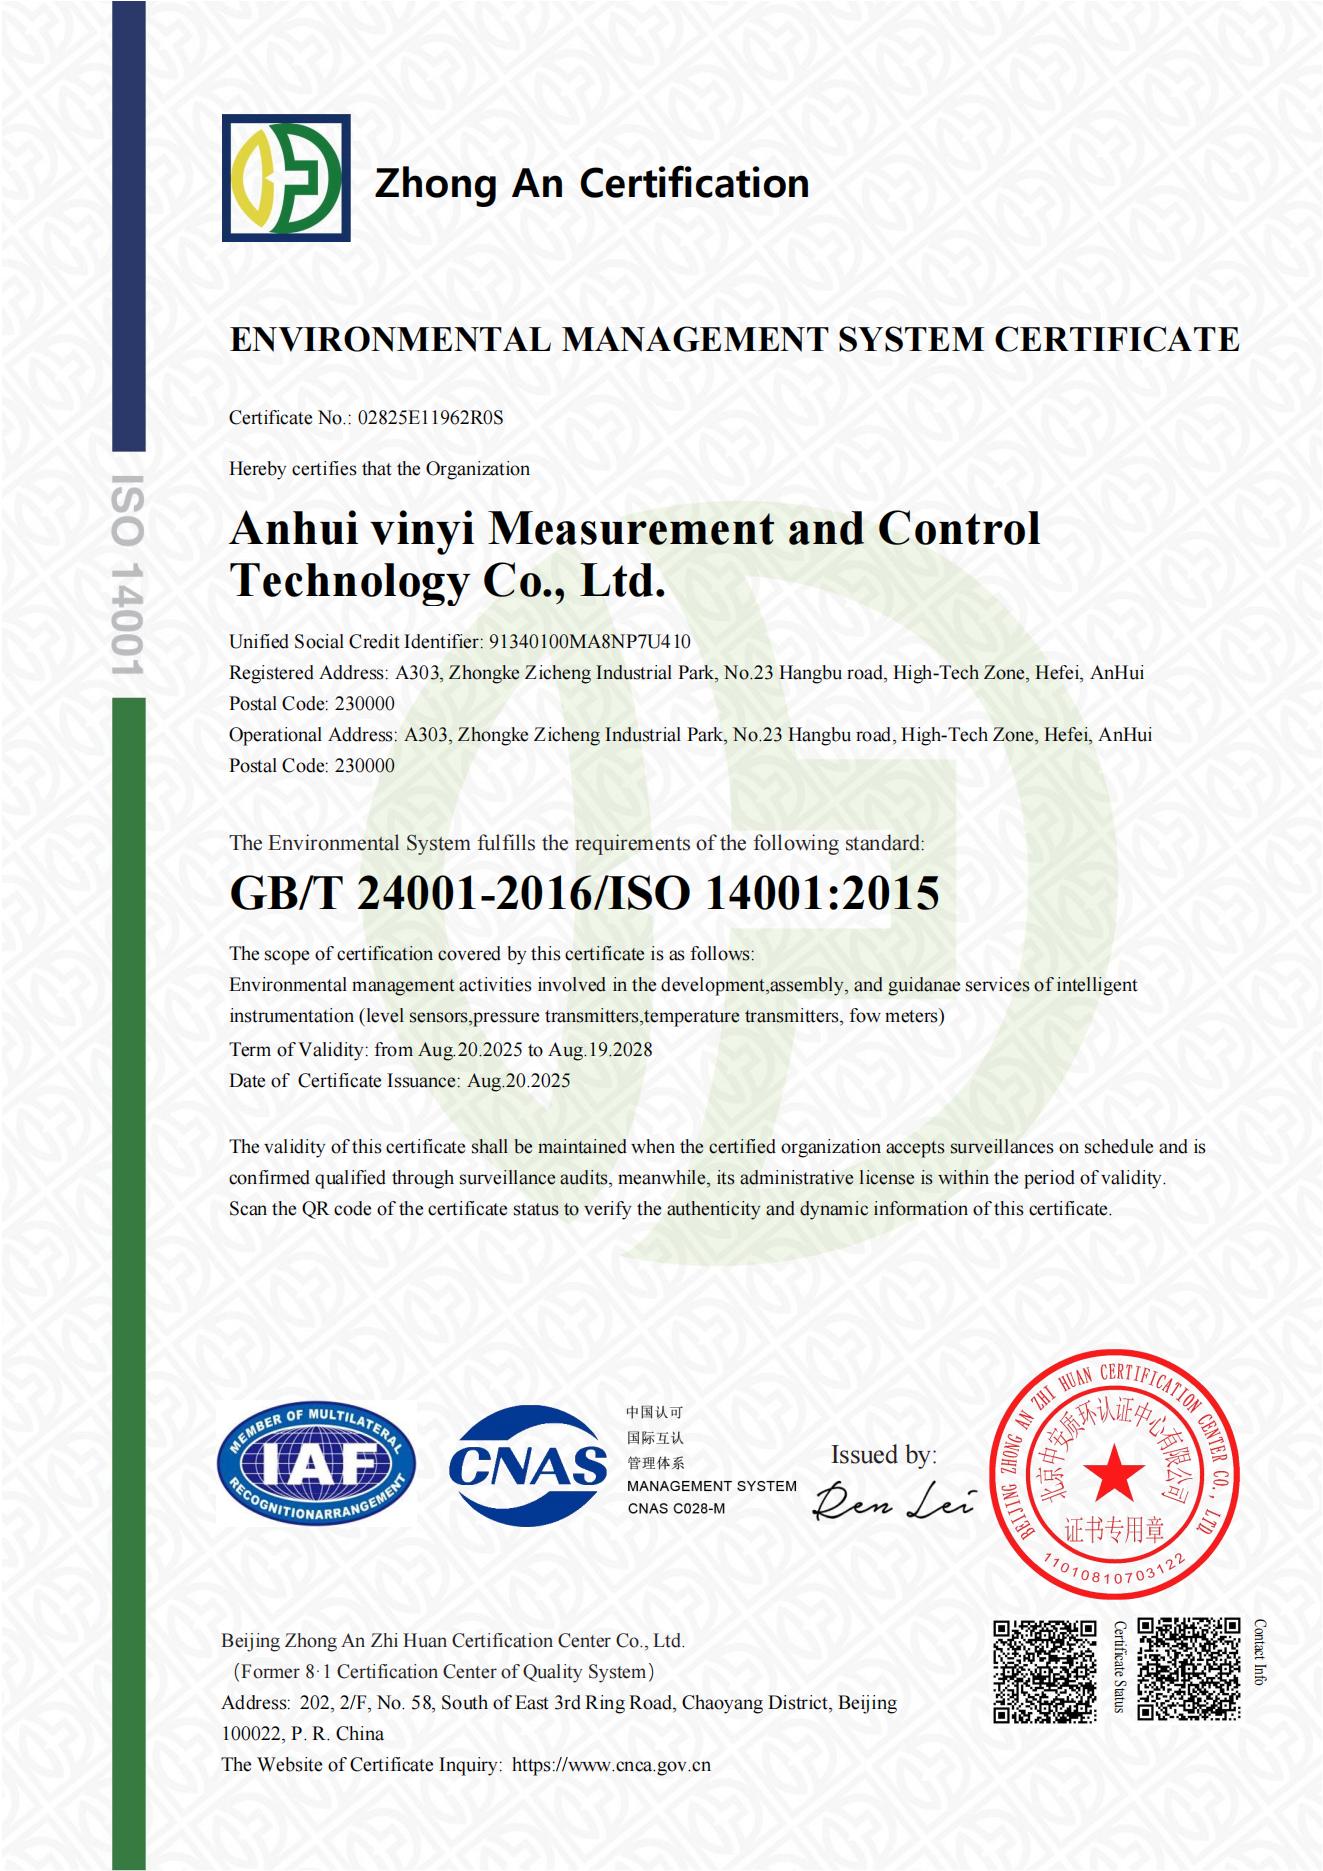Click the Operational Address line
Image resolution: width=1323 pixels, height=1871 pixels.
click(x=691, y=734)
